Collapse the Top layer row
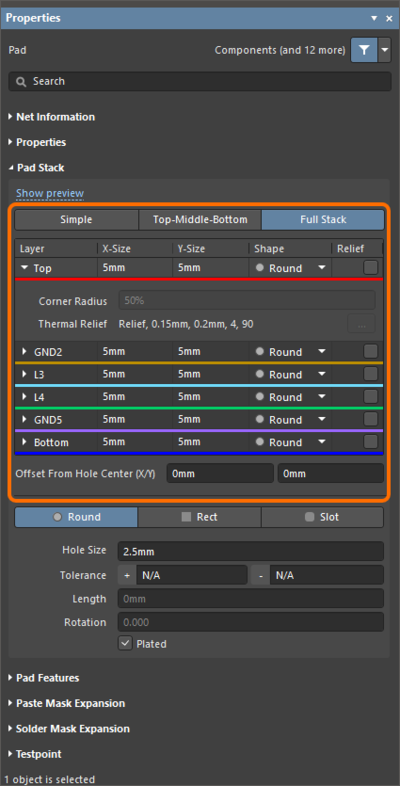 pyautogui.click(x=25, y=268)
